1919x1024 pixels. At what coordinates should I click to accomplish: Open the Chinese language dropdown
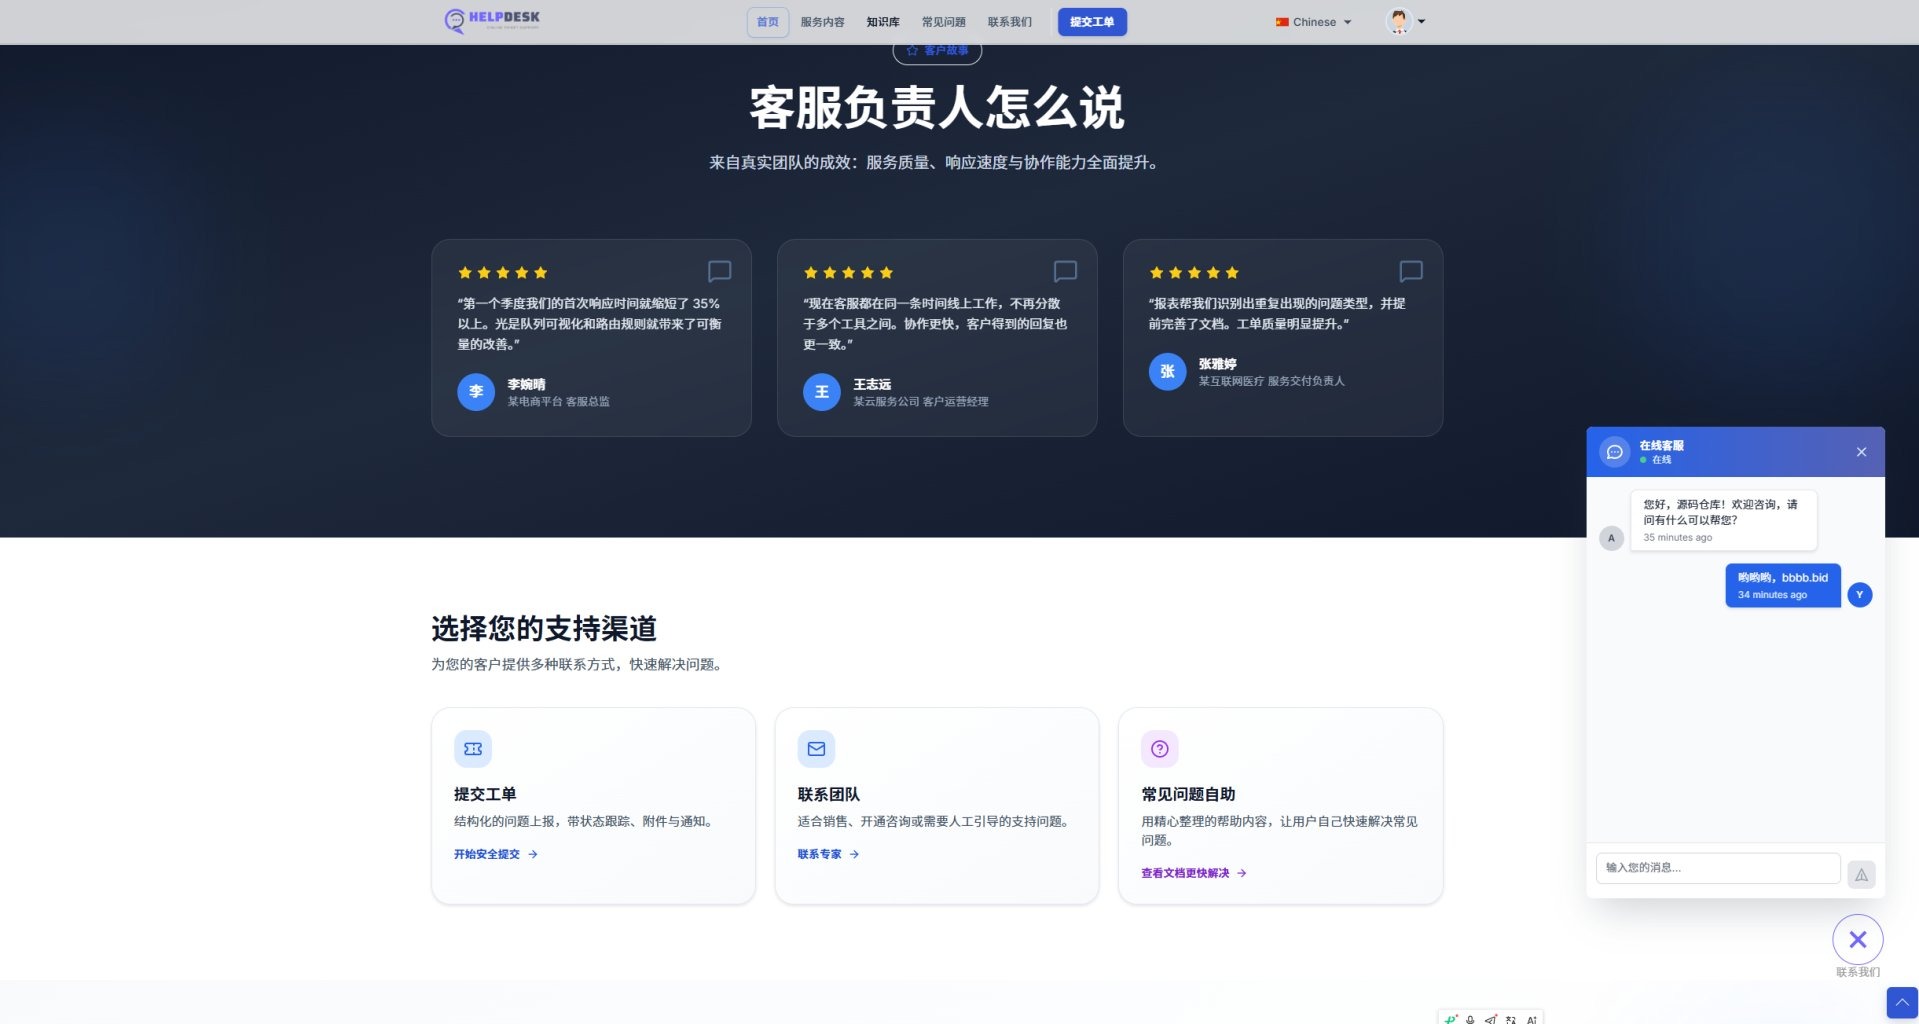point(1313,22)
